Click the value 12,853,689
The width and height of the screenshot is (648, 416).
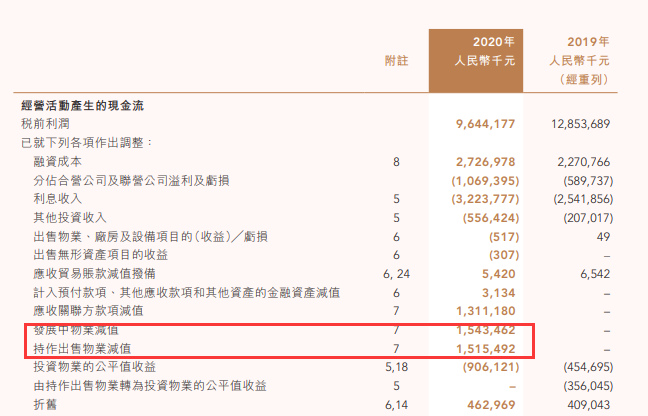581,124
